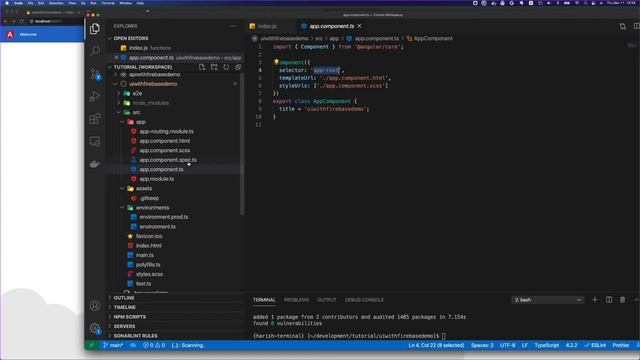Open the Search view in activity bar
The width and height of the screenshot is (640, 360).
point(95,51)
